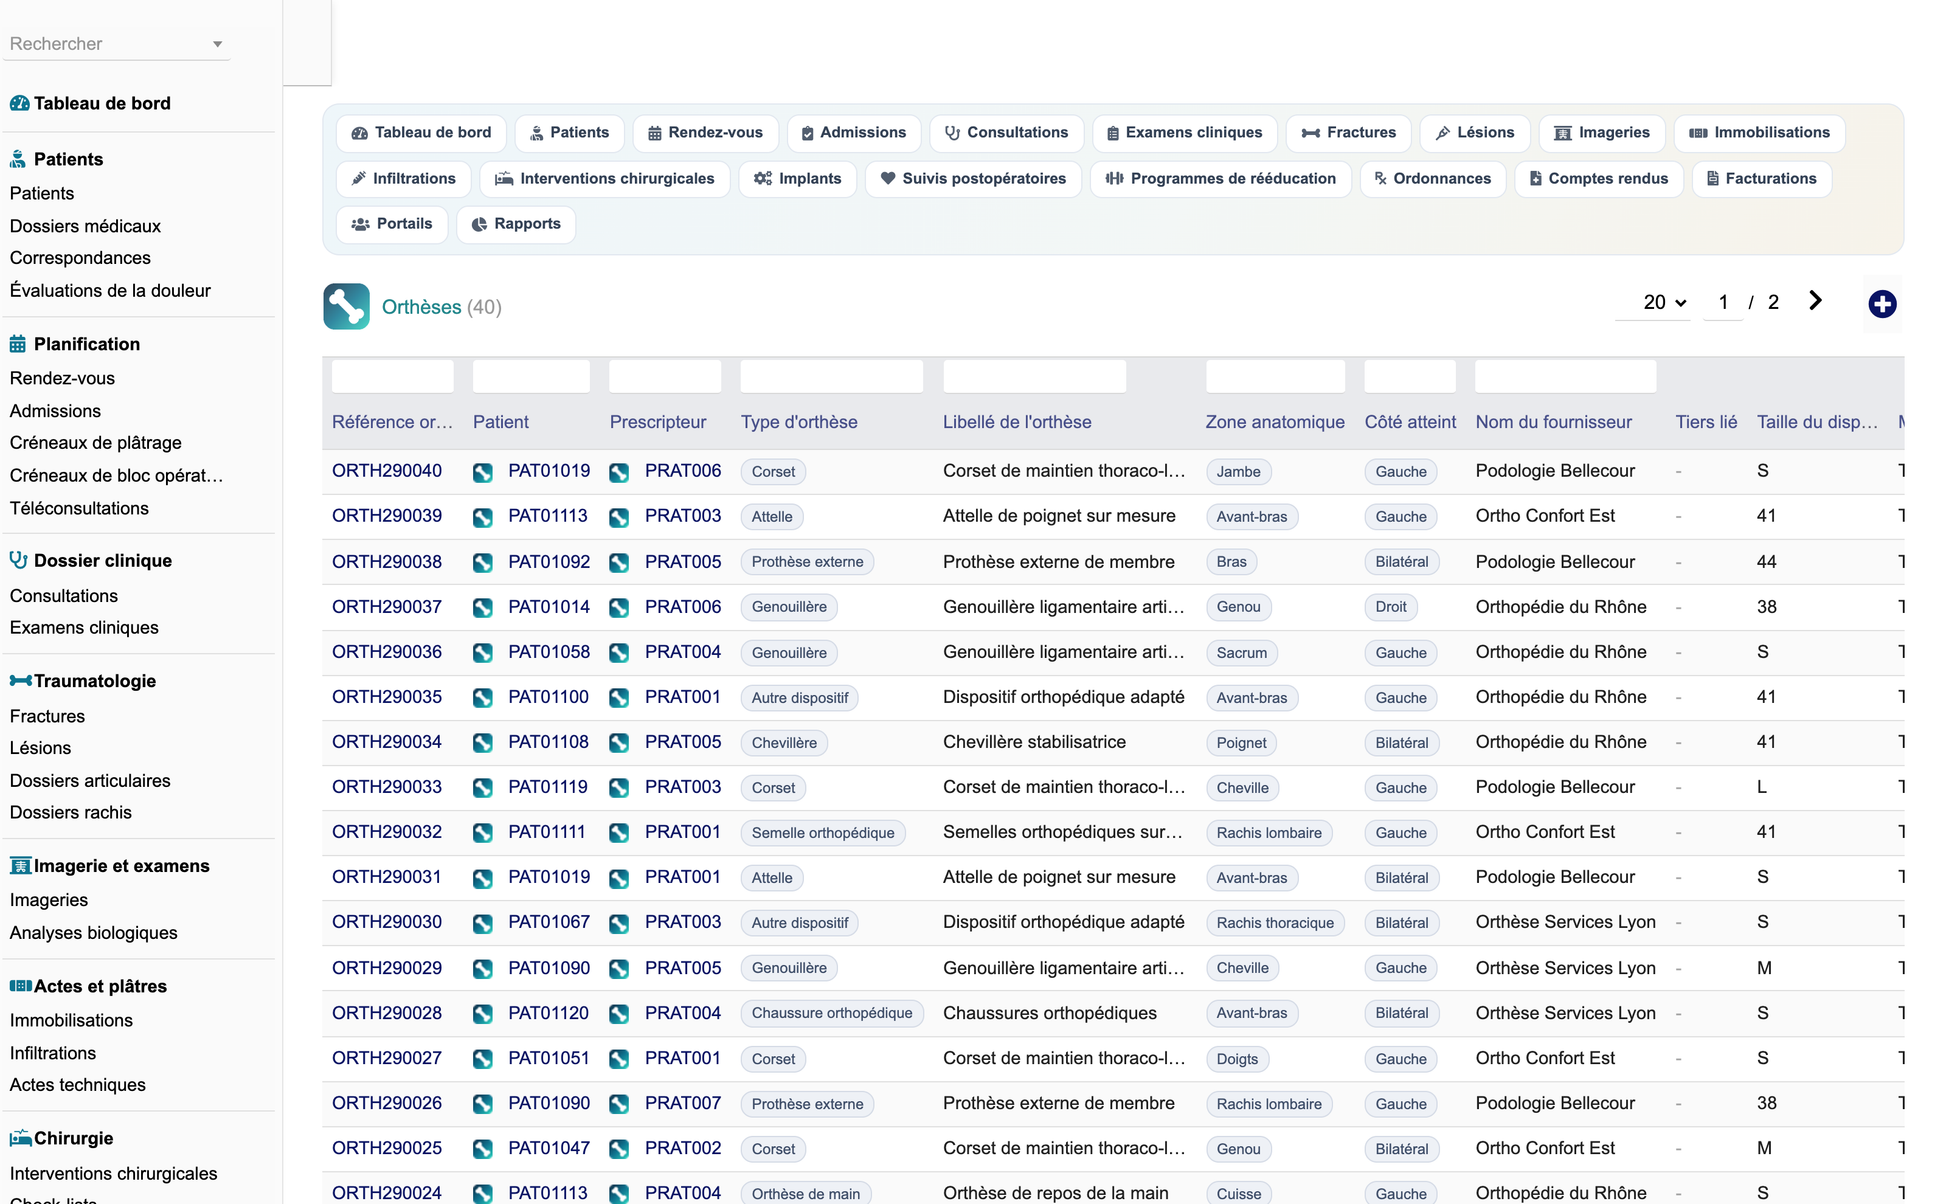This screenshot has height=1204, width=1946.
Task: Click the Chaussure orthopédique type tag
Action: pos(831,1013)
